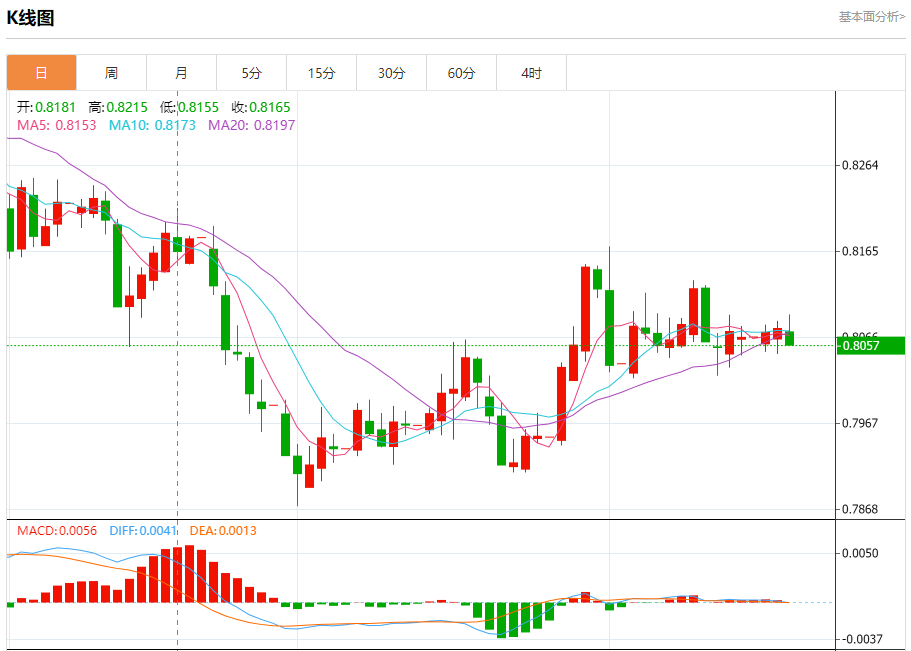Click the 高: 0.8215 high value

118,107
